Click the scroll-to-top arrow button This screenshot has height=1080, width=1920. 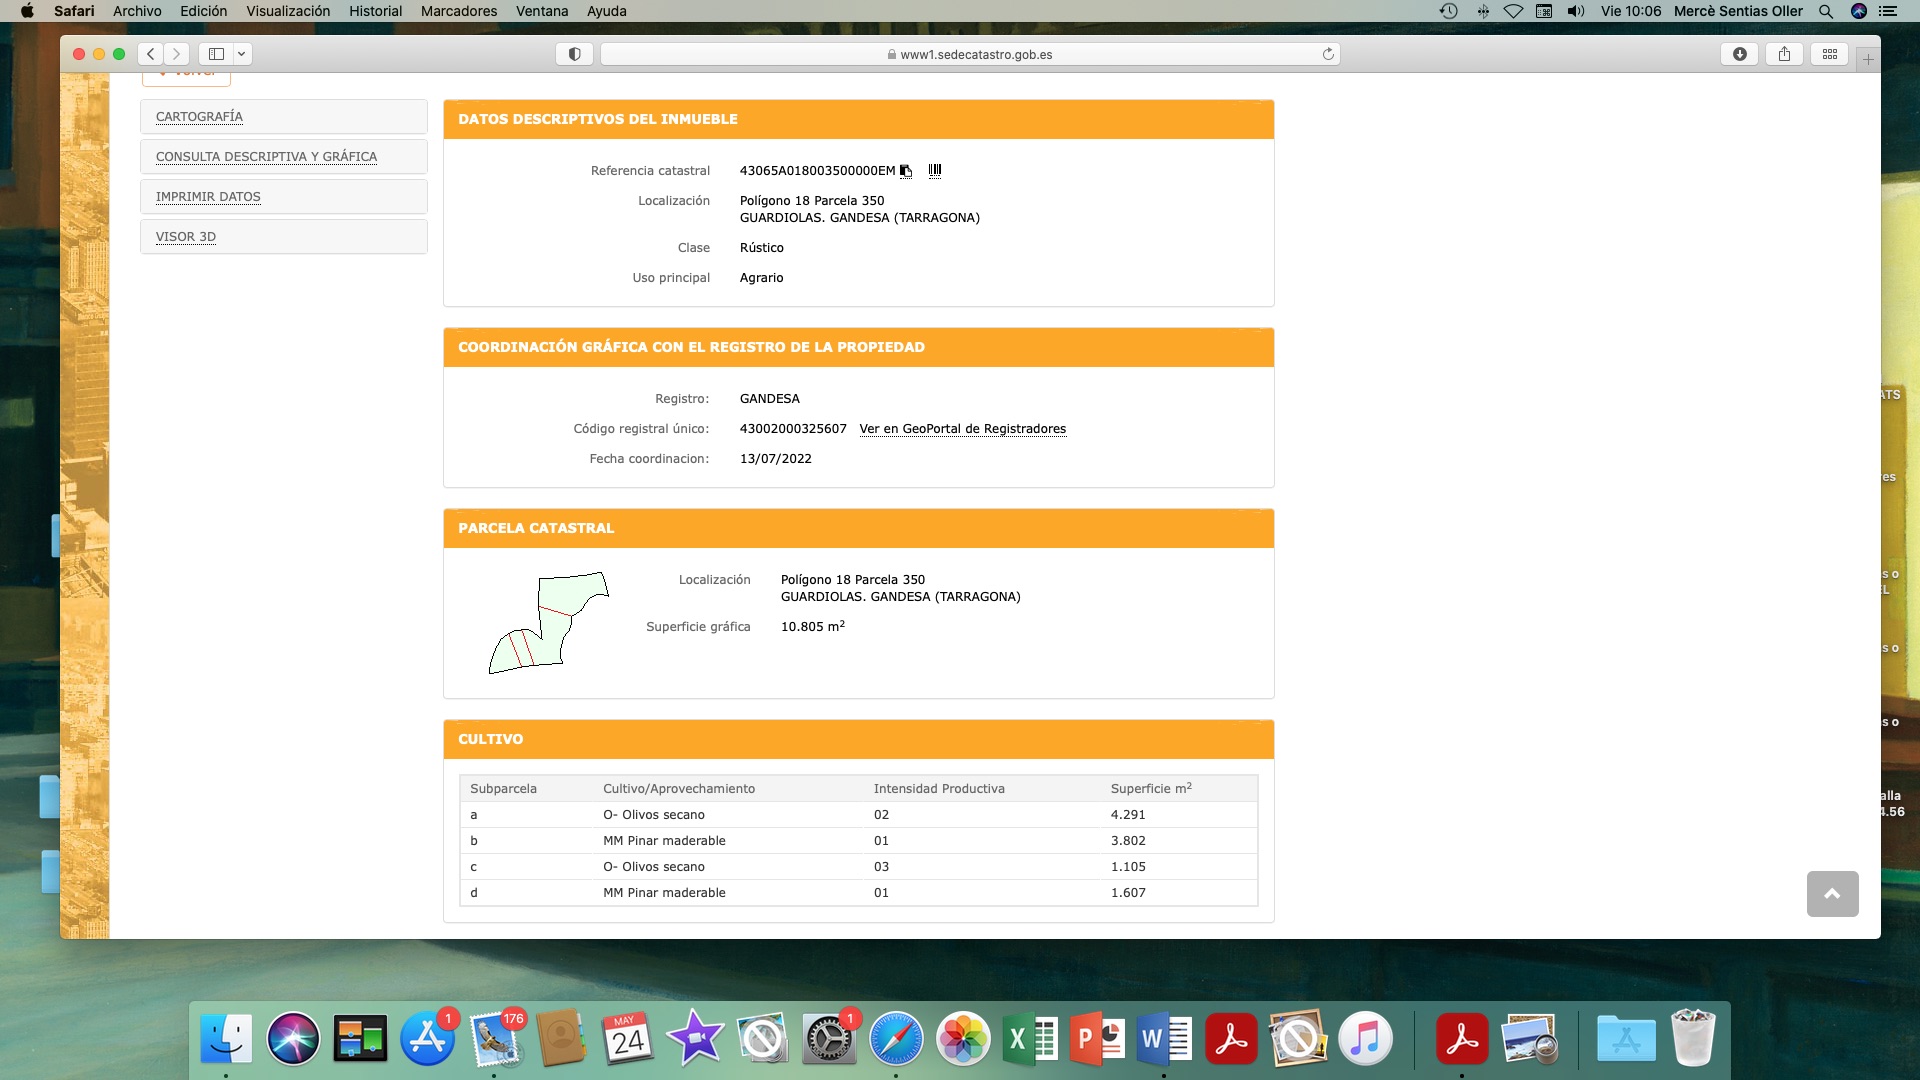coord(1832,894)
